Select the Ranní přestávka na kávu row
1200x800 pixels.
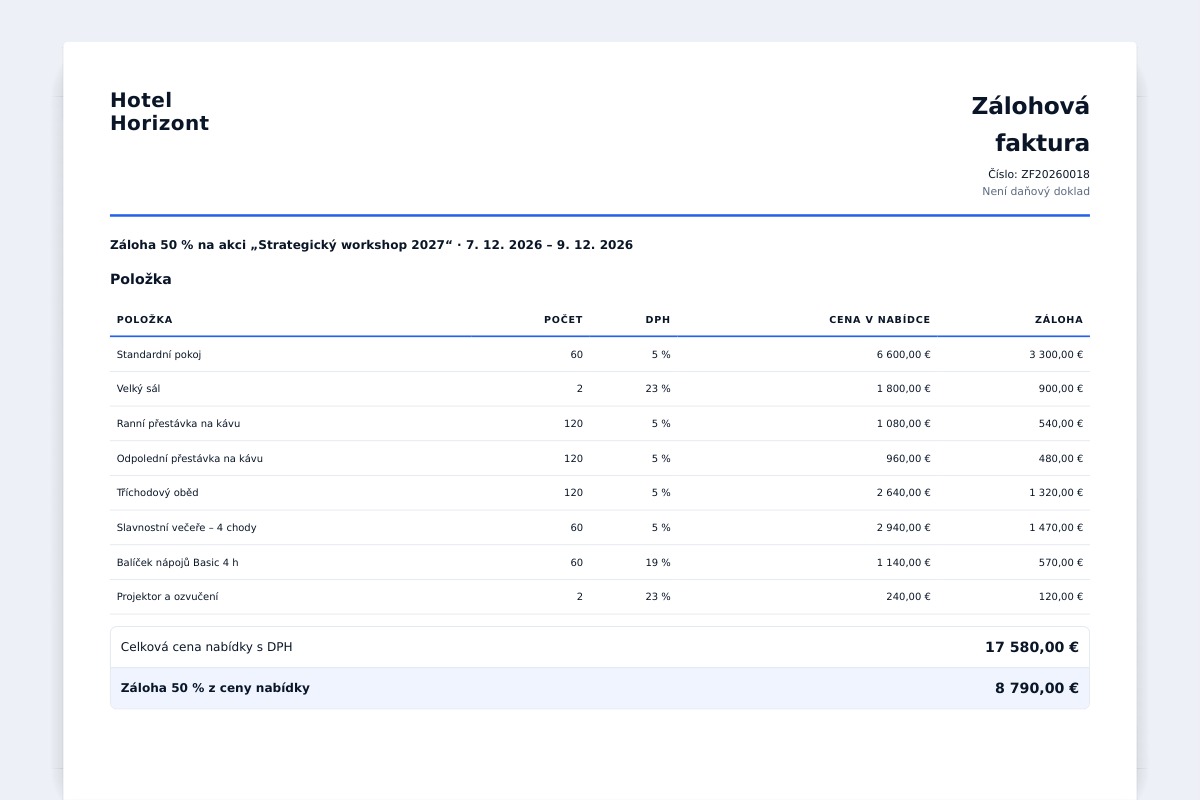(600, 424)
